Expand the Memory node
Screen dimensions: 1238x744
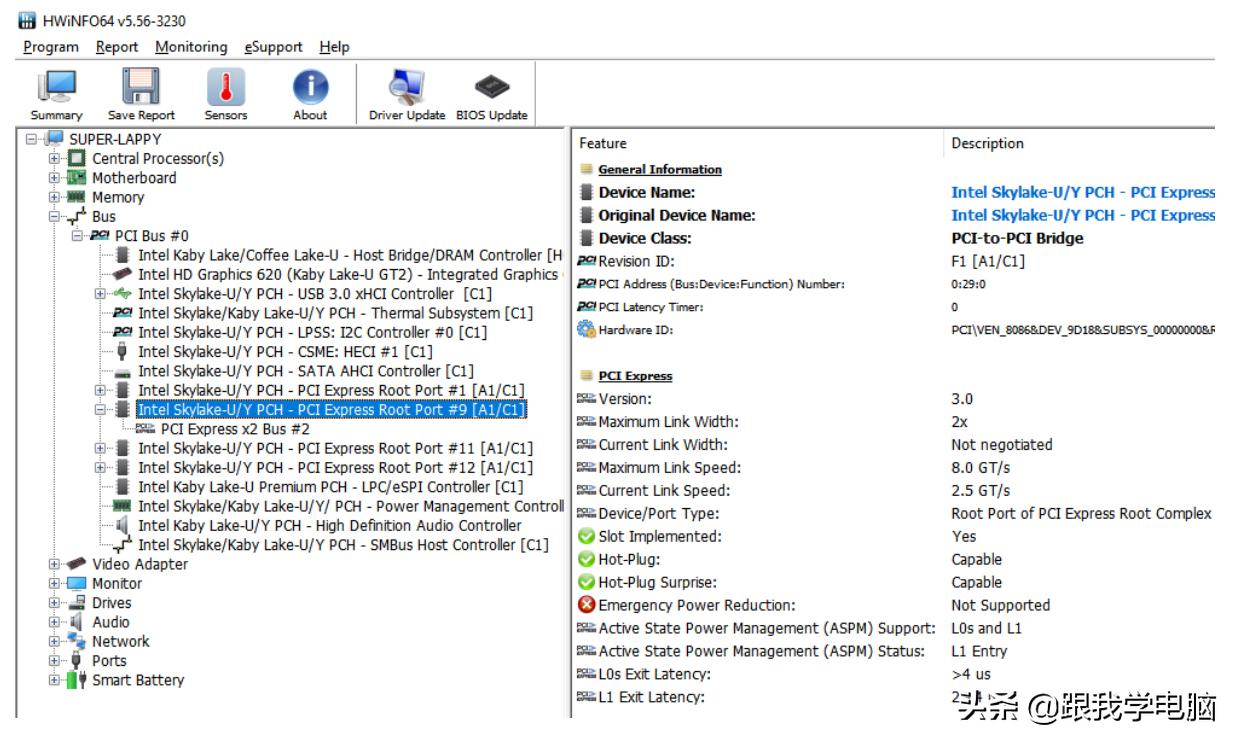pyautogui.click(x=55, y=197)
